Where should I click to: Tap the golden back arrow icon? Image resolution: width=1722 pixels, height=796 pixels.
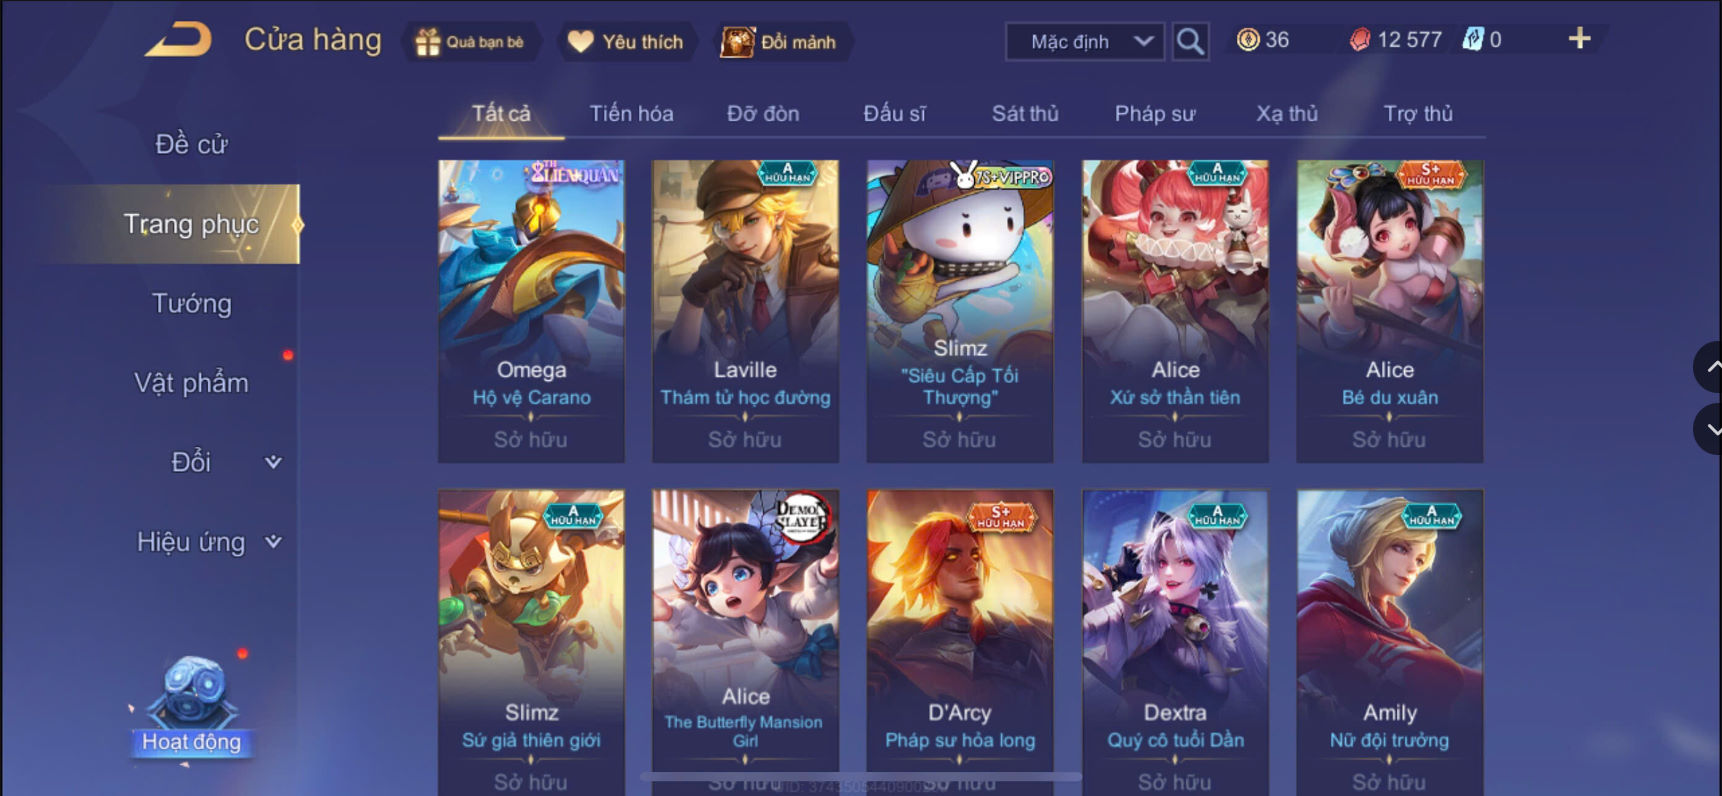point(179,40)
